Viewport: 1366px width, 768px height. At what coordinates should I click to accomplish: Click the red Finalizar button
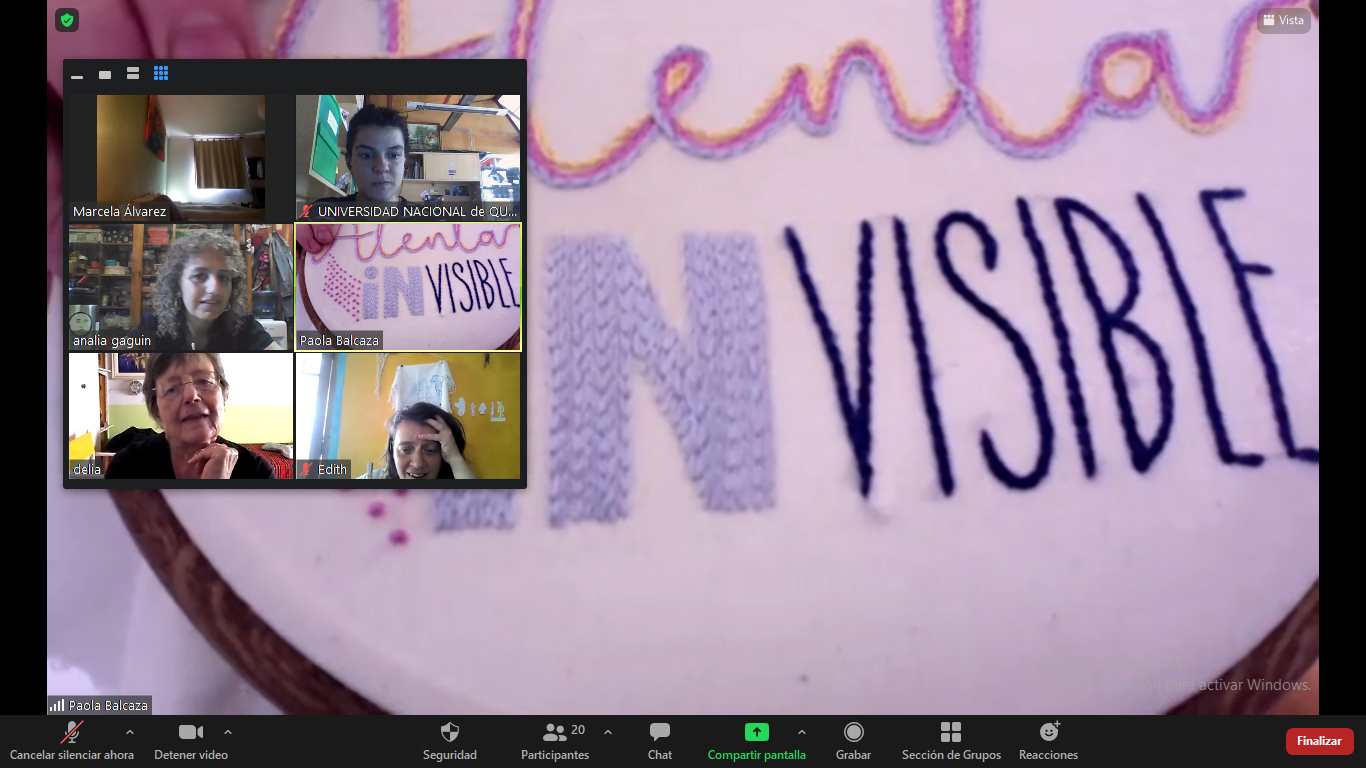[1319, 741]
